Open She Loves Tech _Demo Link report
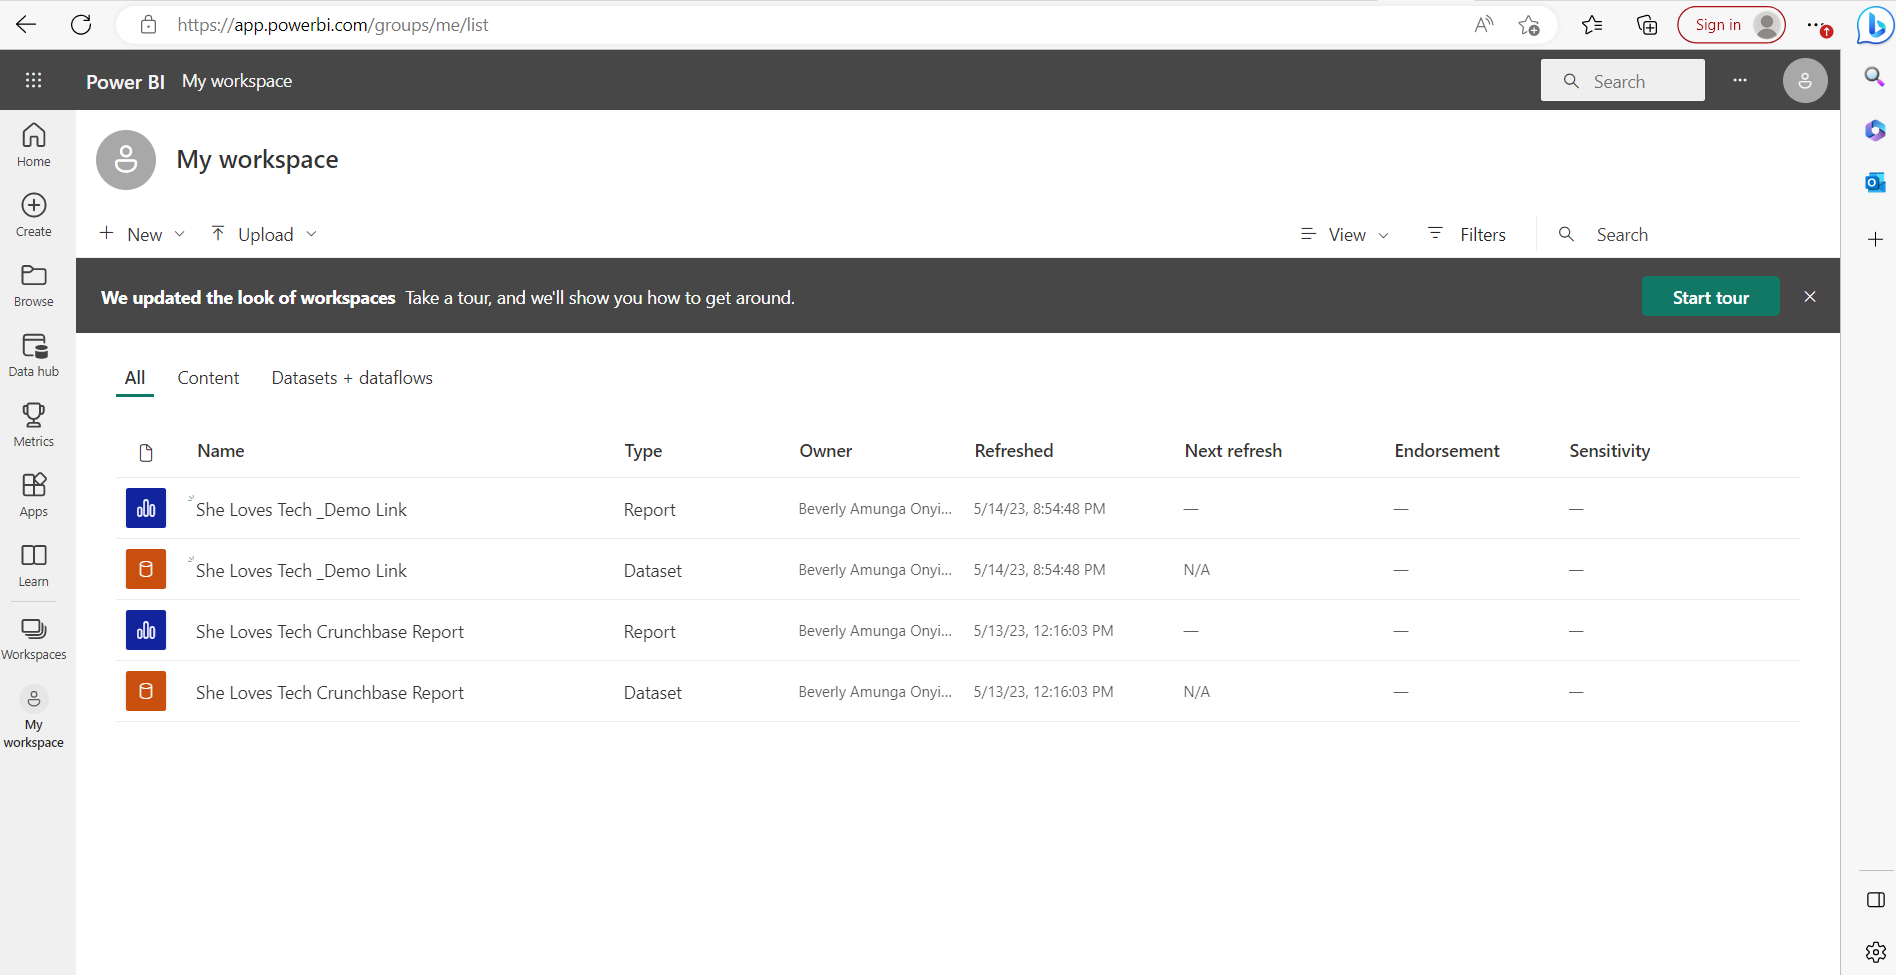Viewport: 1896px width, 975px height. pyautogui.click(x=301, y=510)
